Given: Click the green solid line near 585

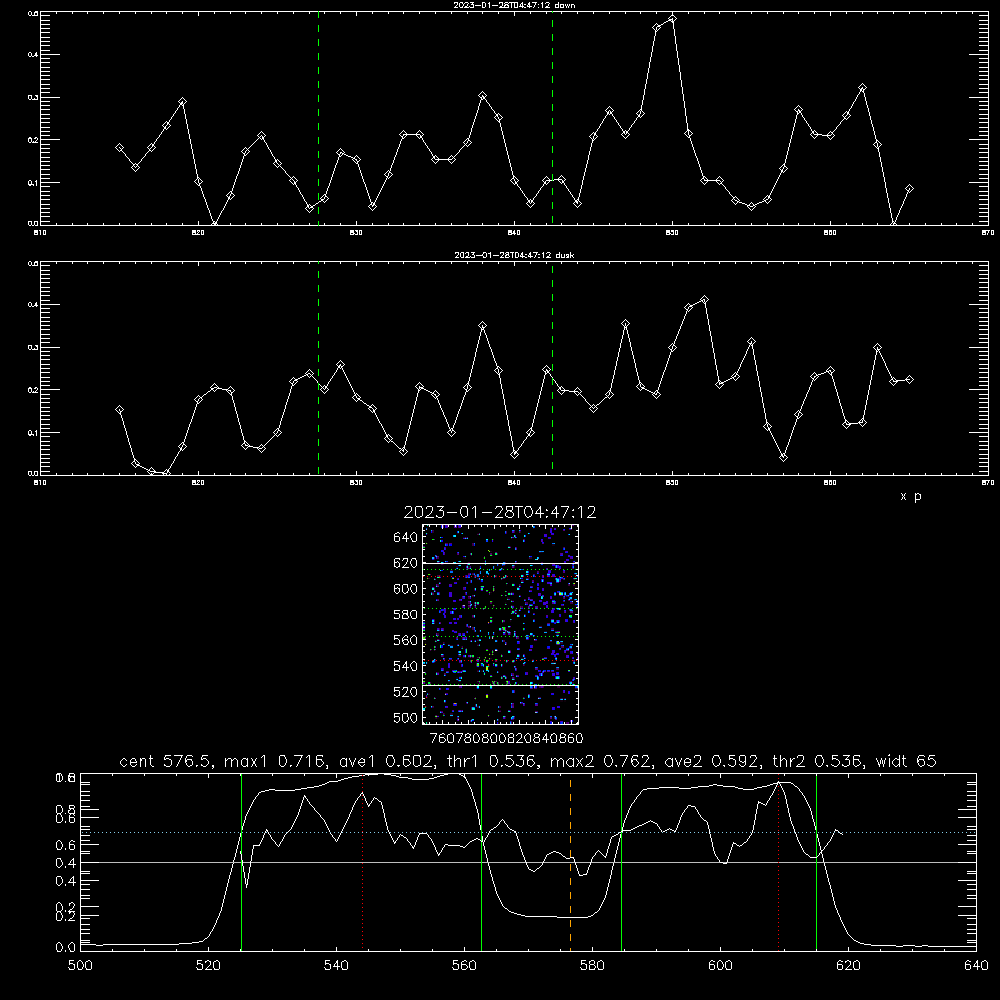Looking at the screenshot, I should click(621, 862).
